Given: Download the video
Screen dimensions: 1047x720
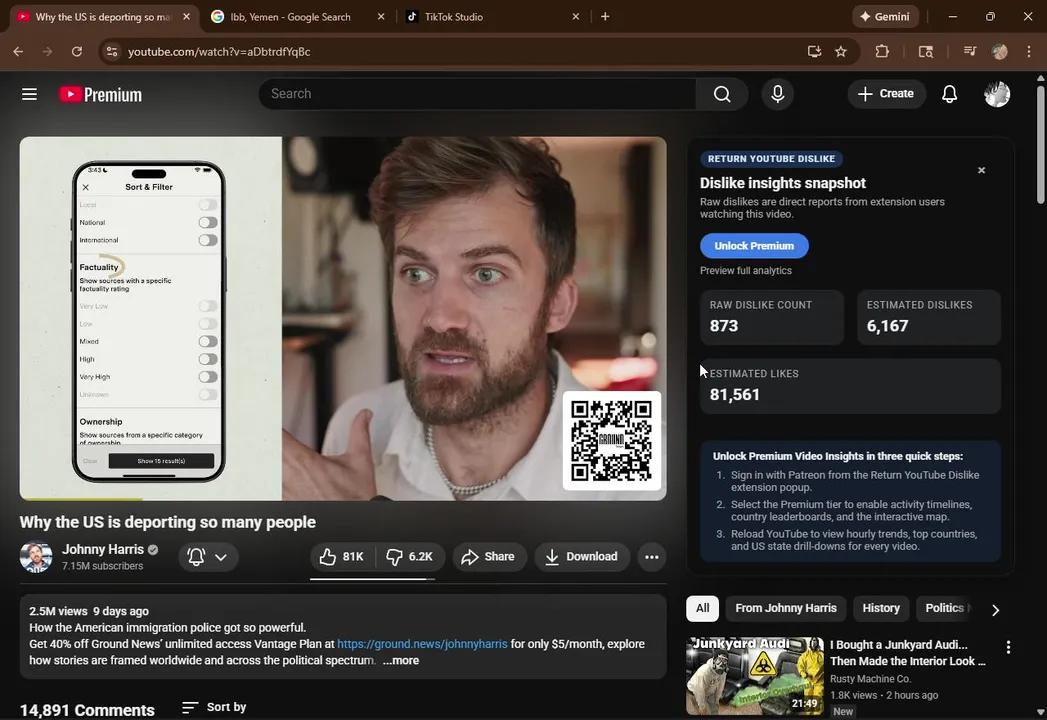Looking at the screenshot, I should point(582,557).
